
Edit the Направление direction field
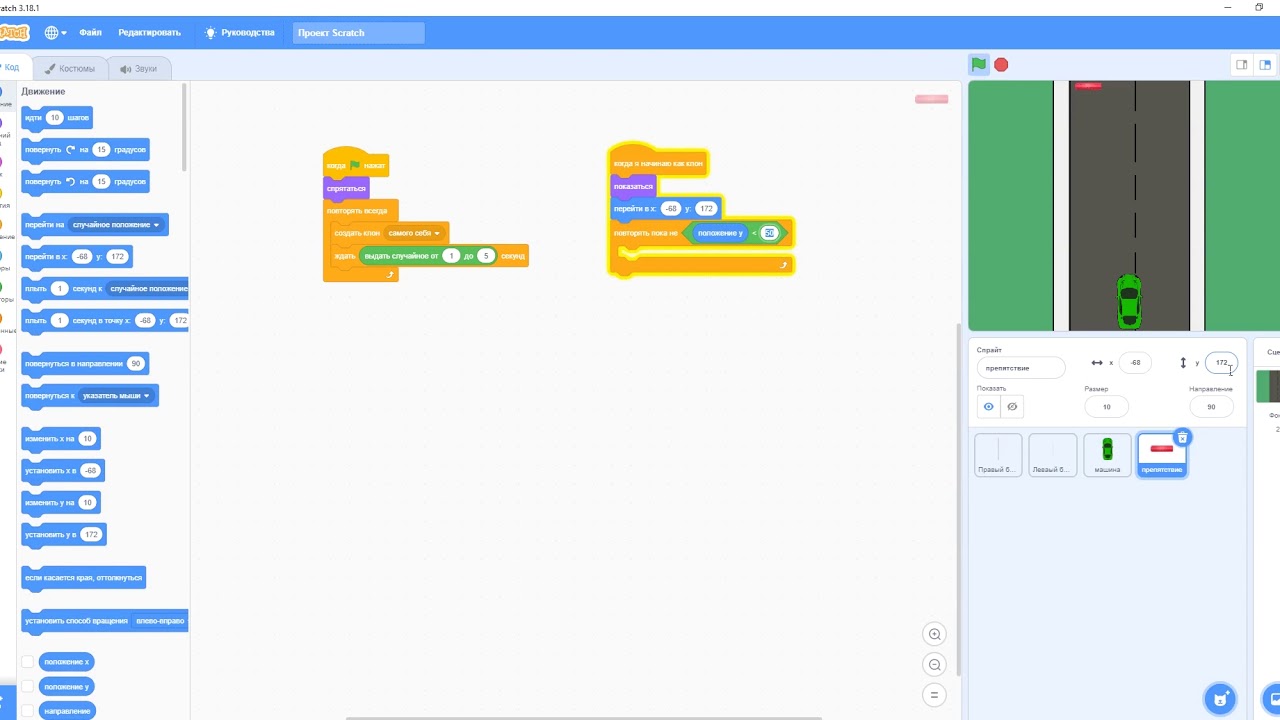1211,407
